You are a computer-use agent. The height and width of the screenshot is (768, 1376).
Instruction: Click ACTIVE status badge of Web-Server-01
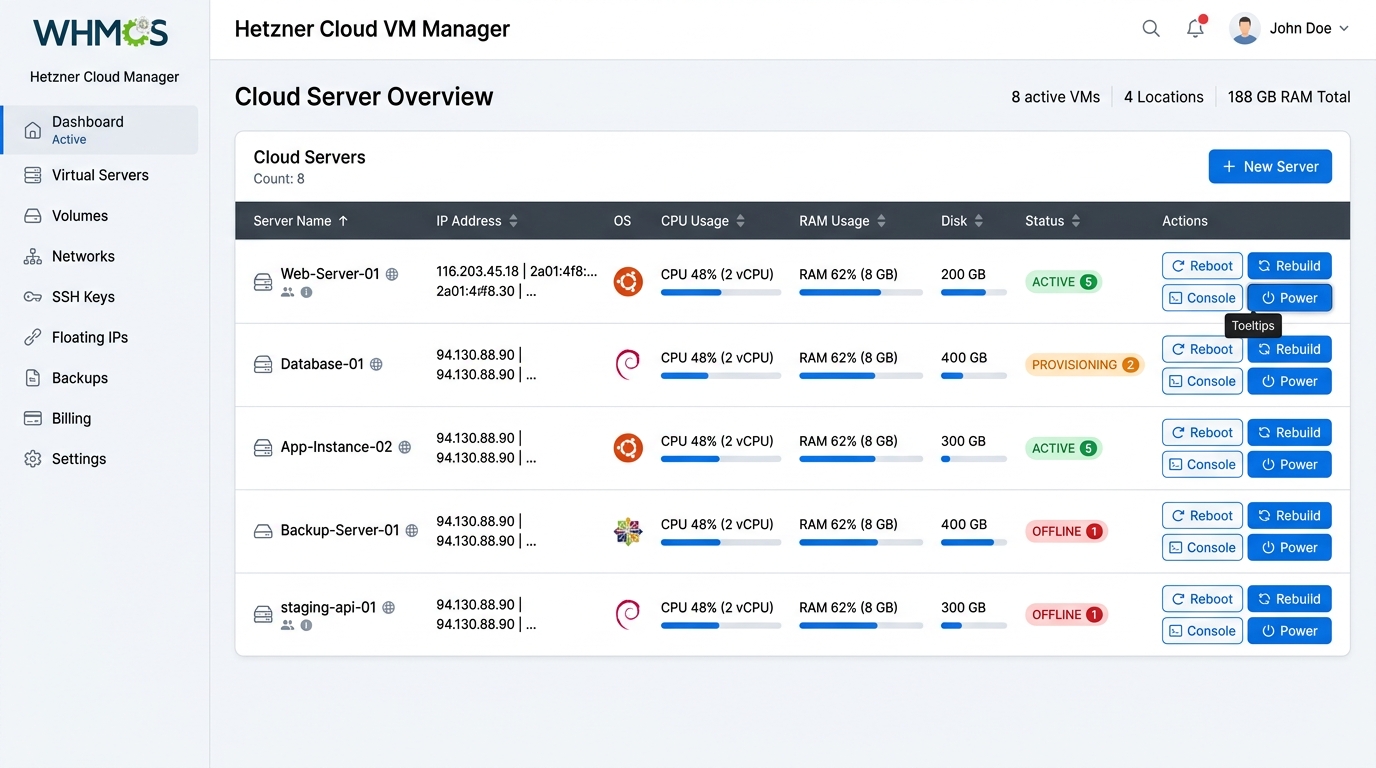click(x=1063, y=282)
